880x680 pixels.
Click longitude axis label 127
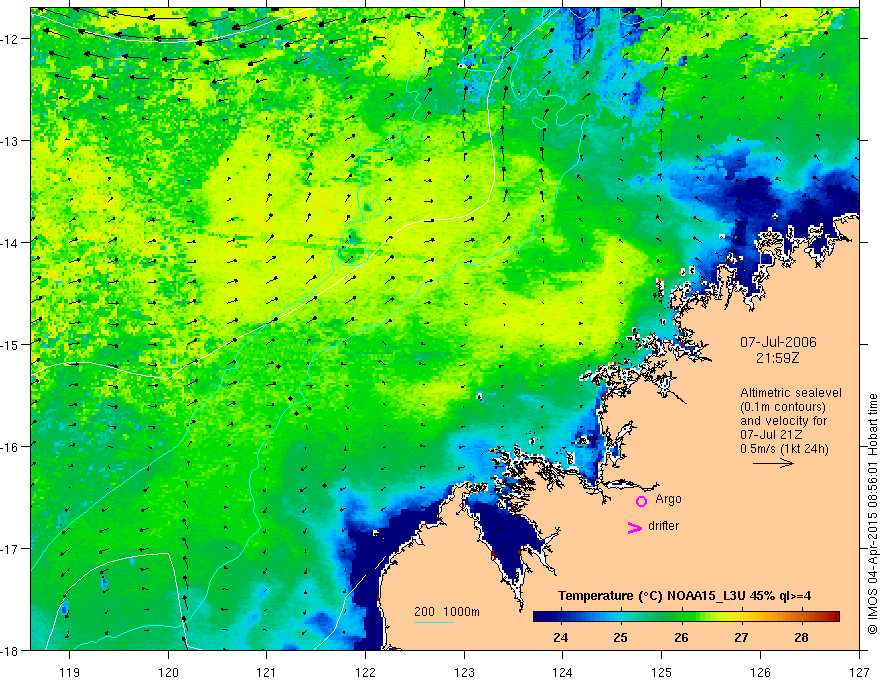coord(859,672)
